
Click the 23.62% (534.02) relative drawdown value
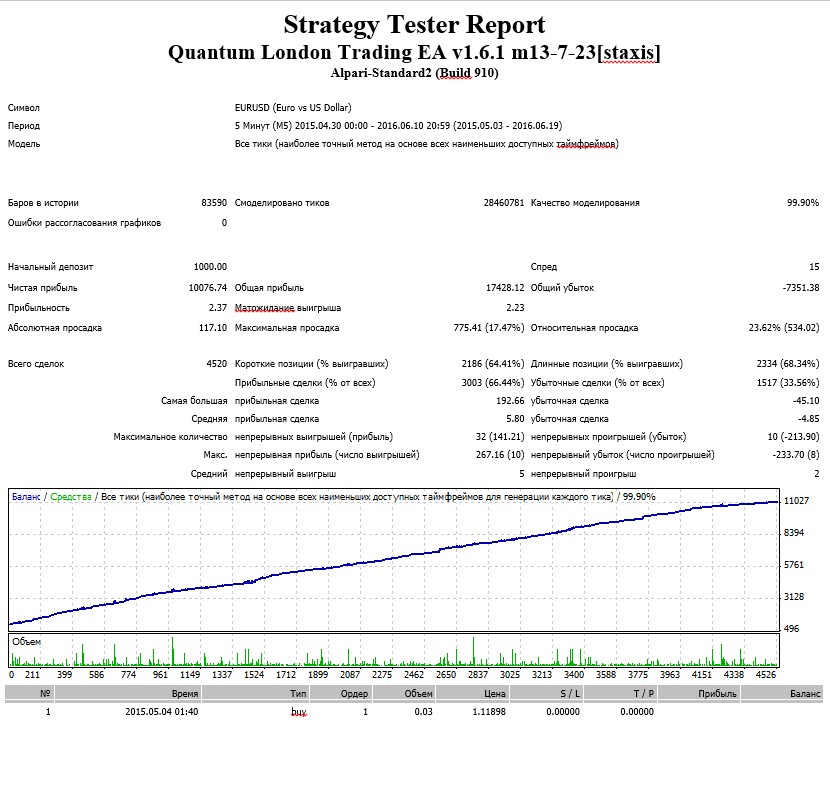[x=783, y=328]
